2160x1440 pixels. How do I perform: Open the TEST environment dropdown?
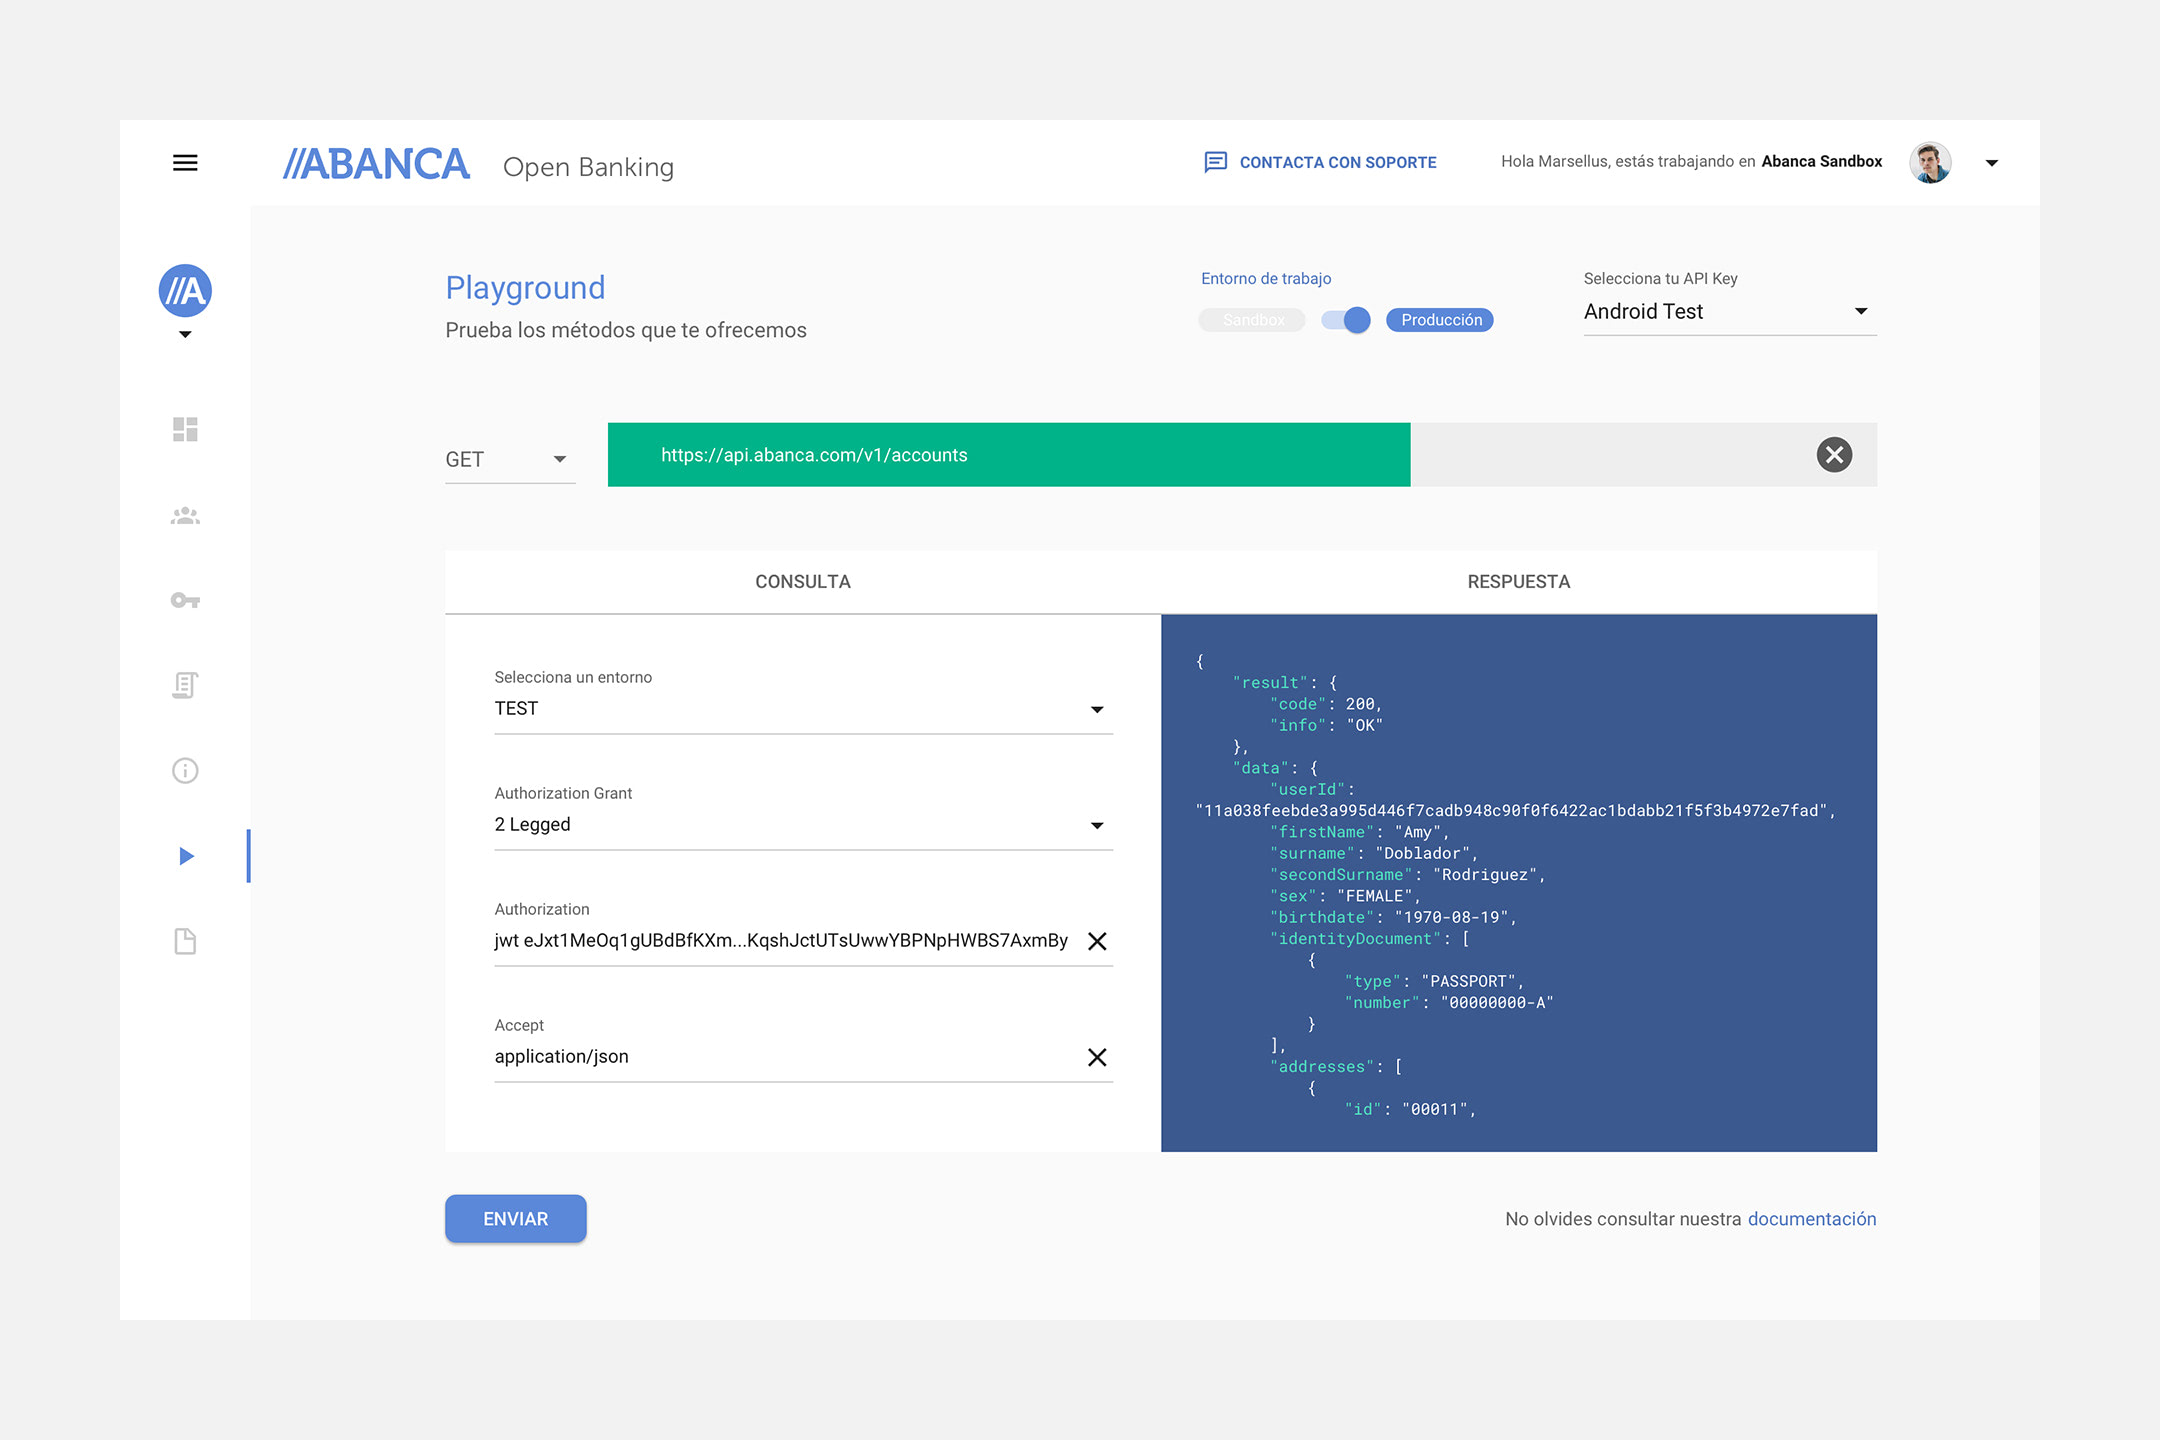tap(803, 709)
